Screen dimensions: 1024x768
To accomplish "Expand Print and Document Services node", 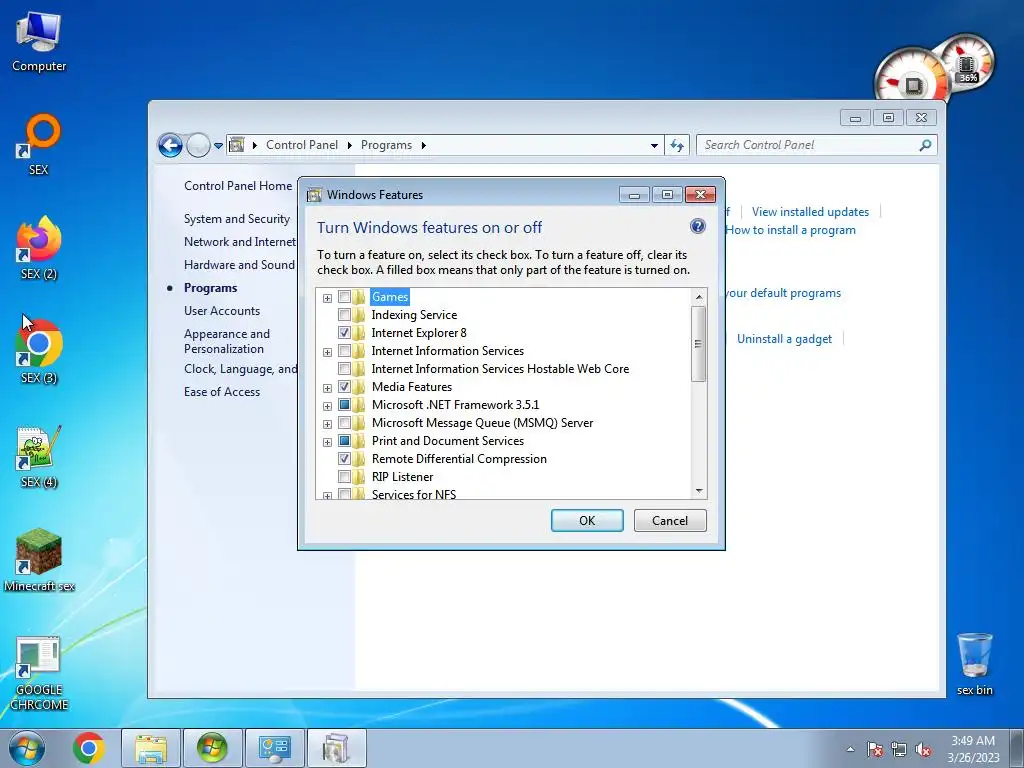I will click(x=327, y=442).
